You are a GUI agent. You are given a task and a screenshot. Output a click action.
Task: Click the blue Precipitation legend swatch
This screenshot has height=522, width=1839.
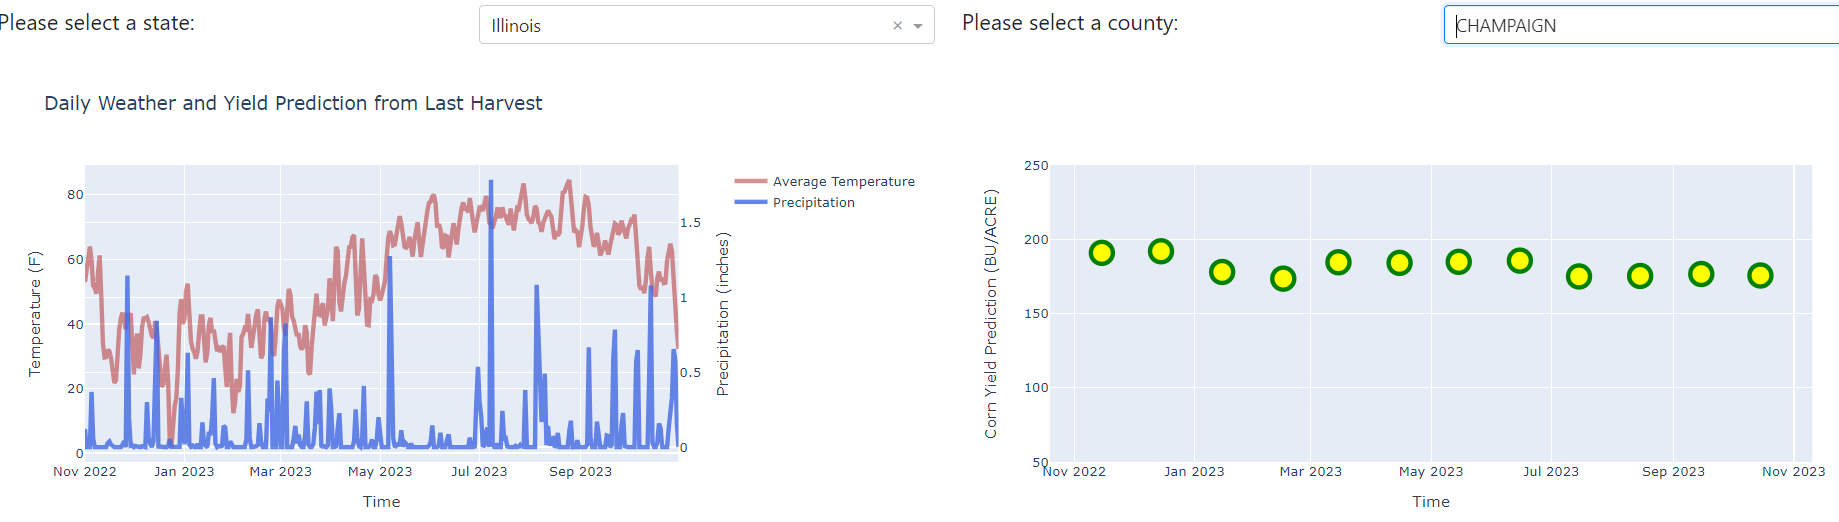pos(750,202)
